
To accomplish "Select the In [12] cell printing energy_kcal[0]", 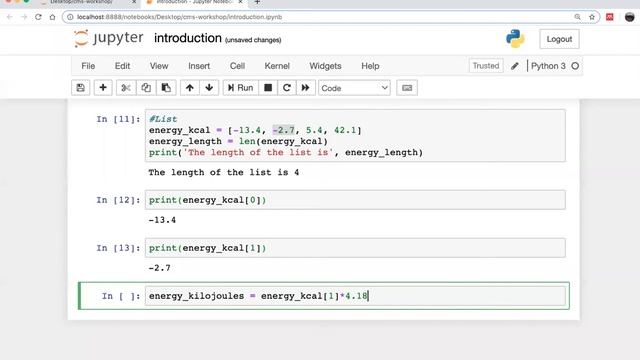I will (x=355, y=200).
